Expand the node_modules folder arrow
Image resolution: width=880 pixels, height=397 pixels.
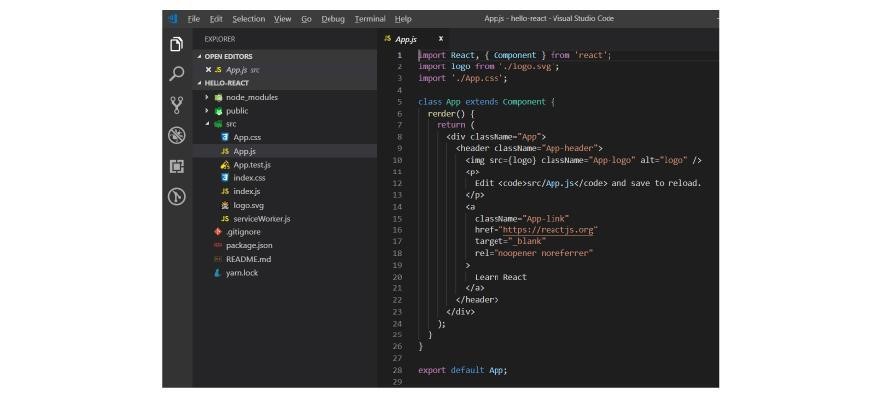207,97
